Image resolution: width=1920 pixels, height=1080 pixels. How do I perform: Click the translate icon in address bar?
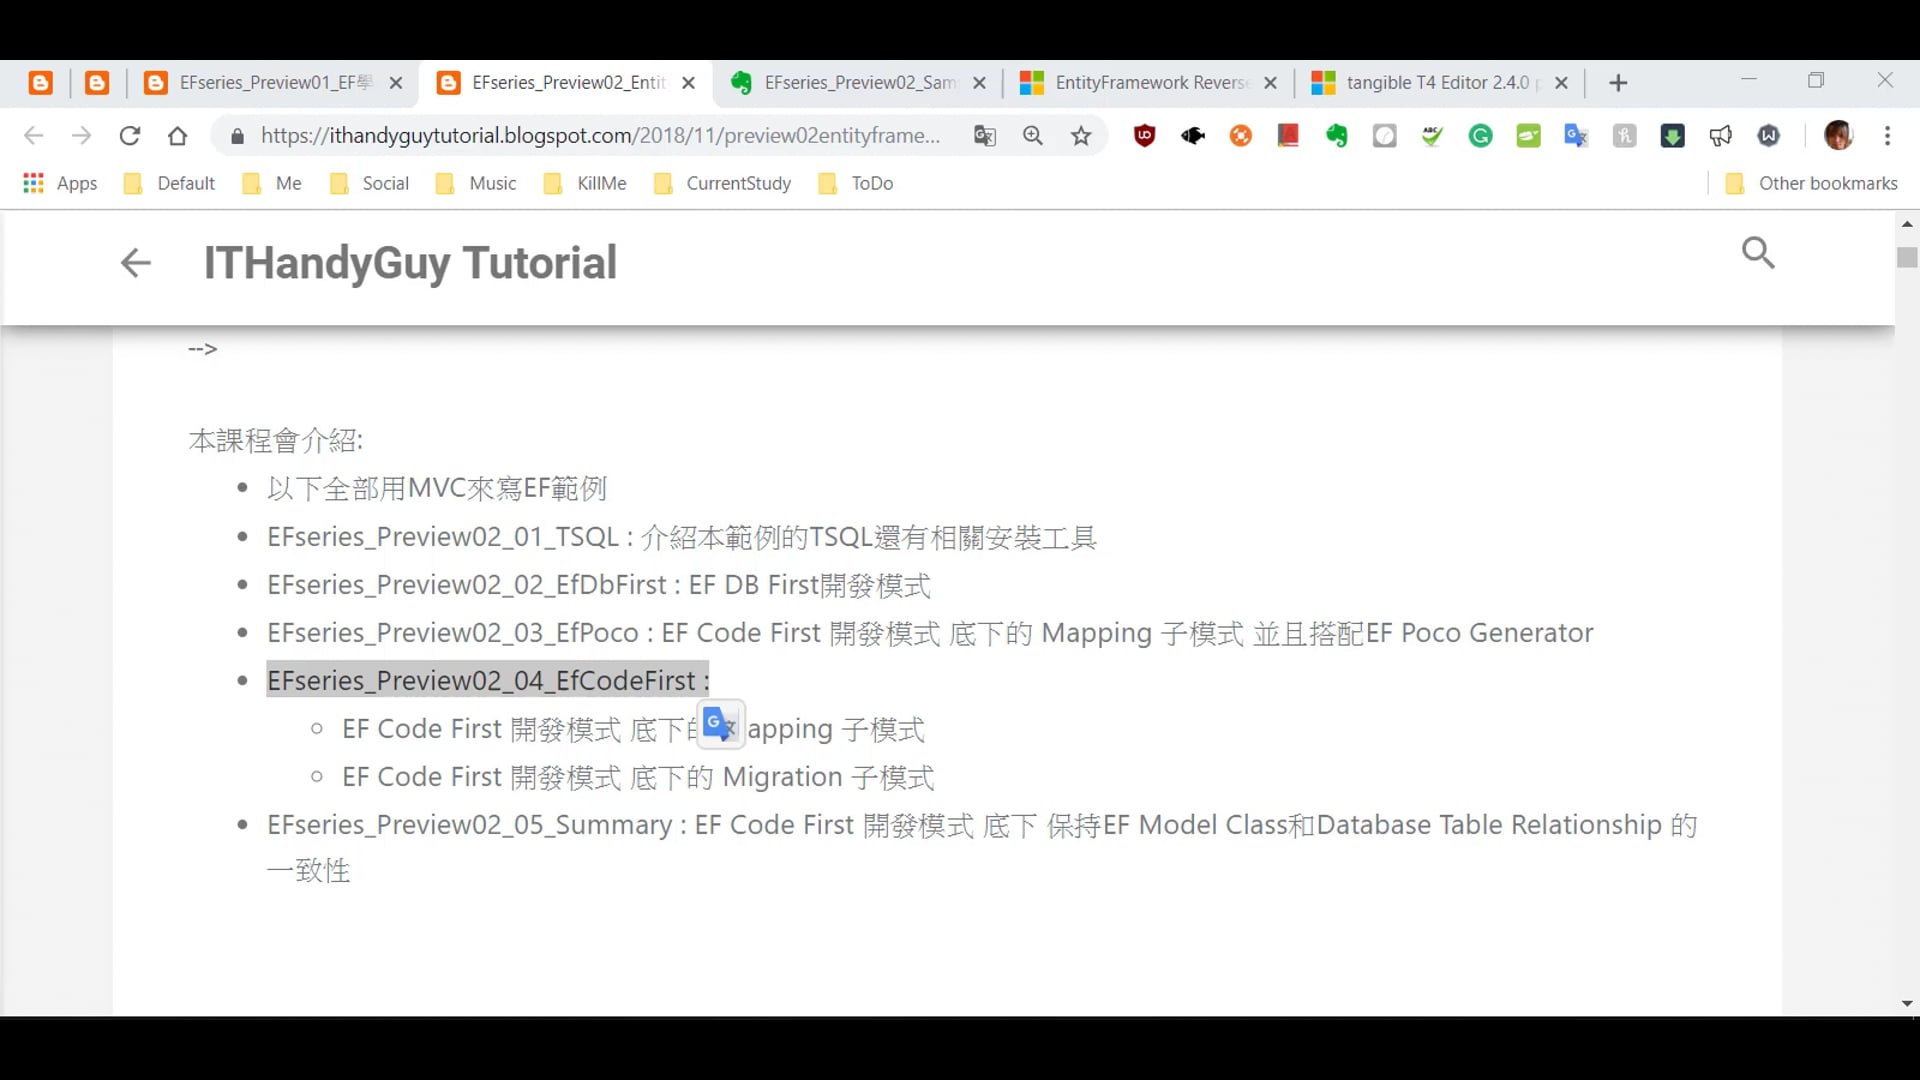(985, 135)
